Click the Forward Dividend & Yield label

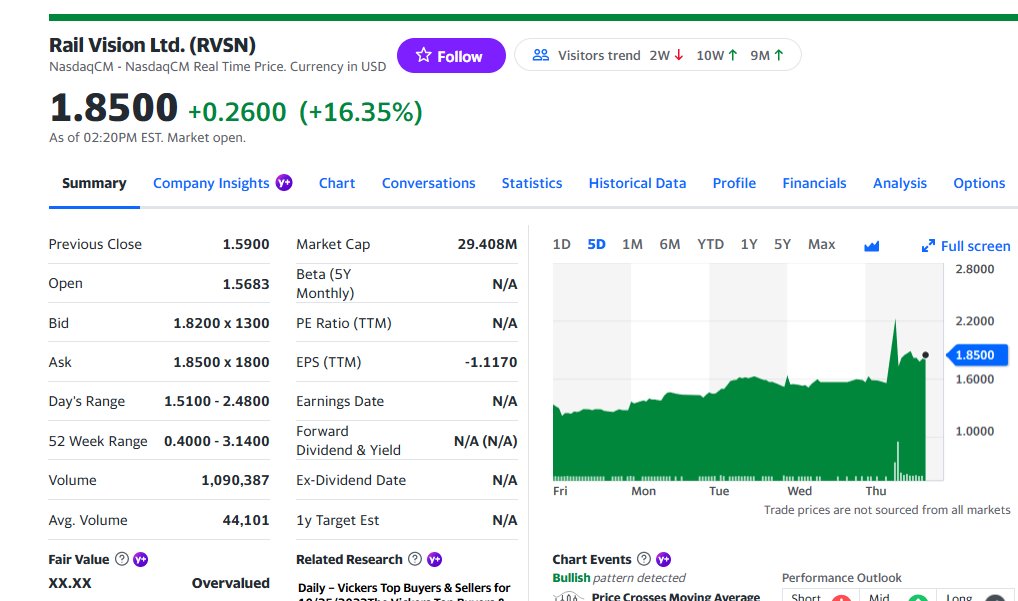(348, 441)
